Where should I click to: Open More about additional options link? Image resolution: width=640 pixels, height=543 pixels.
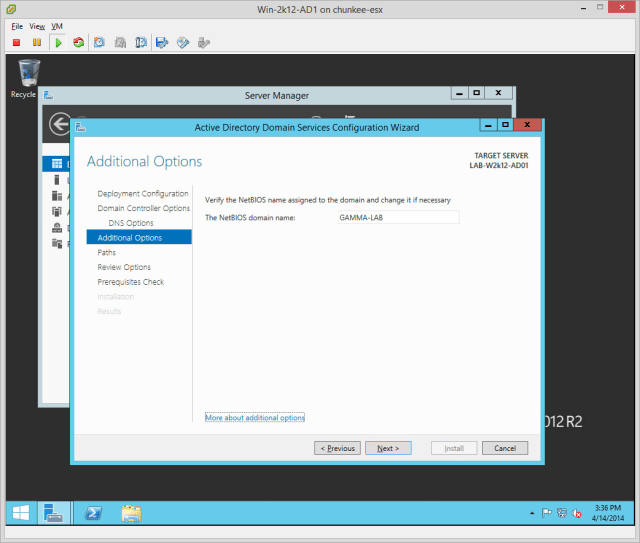(x=255, y=418)
